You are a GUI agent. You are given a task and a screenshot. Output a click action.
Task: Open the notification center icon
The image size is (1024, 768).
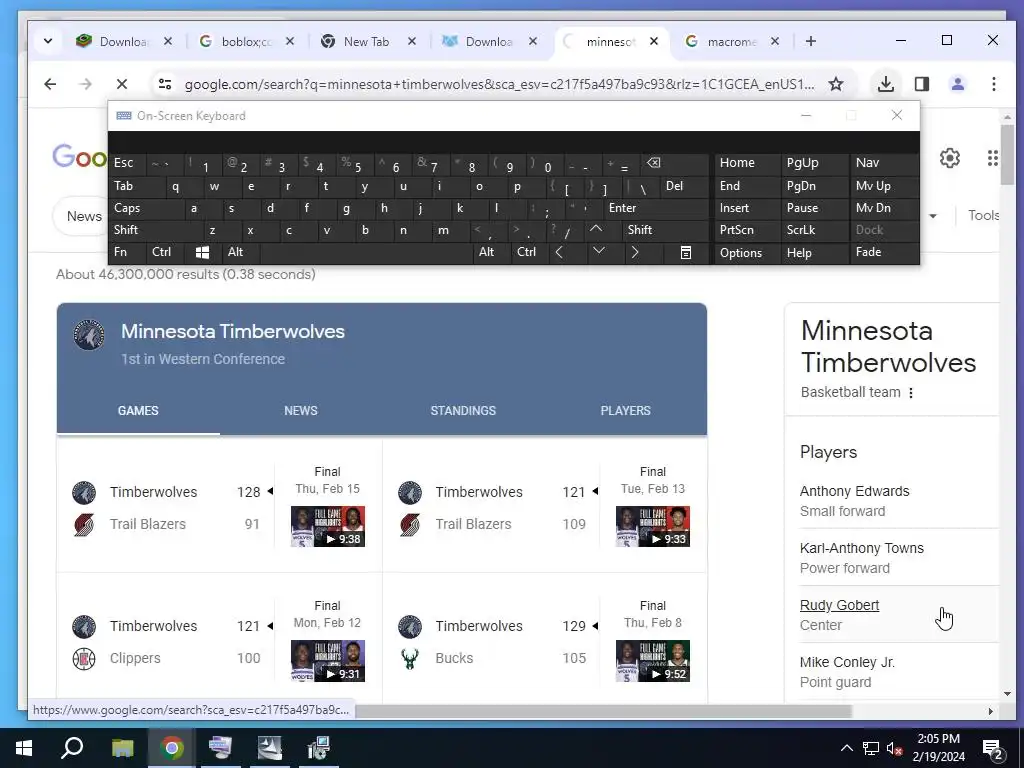(993, 748)
